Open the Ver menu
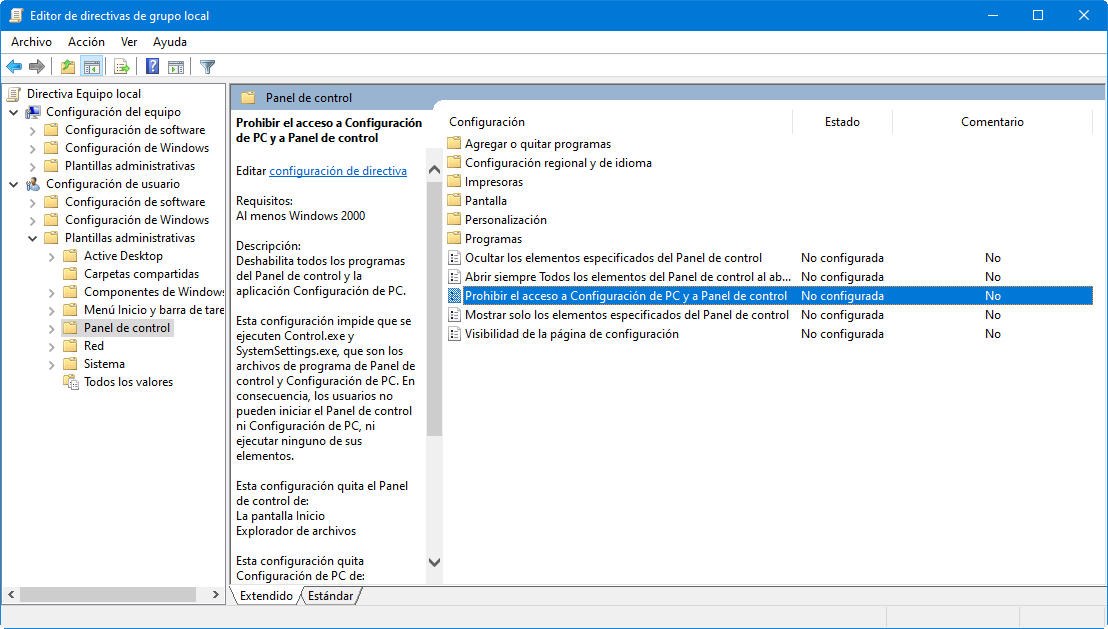 point(129,42)
